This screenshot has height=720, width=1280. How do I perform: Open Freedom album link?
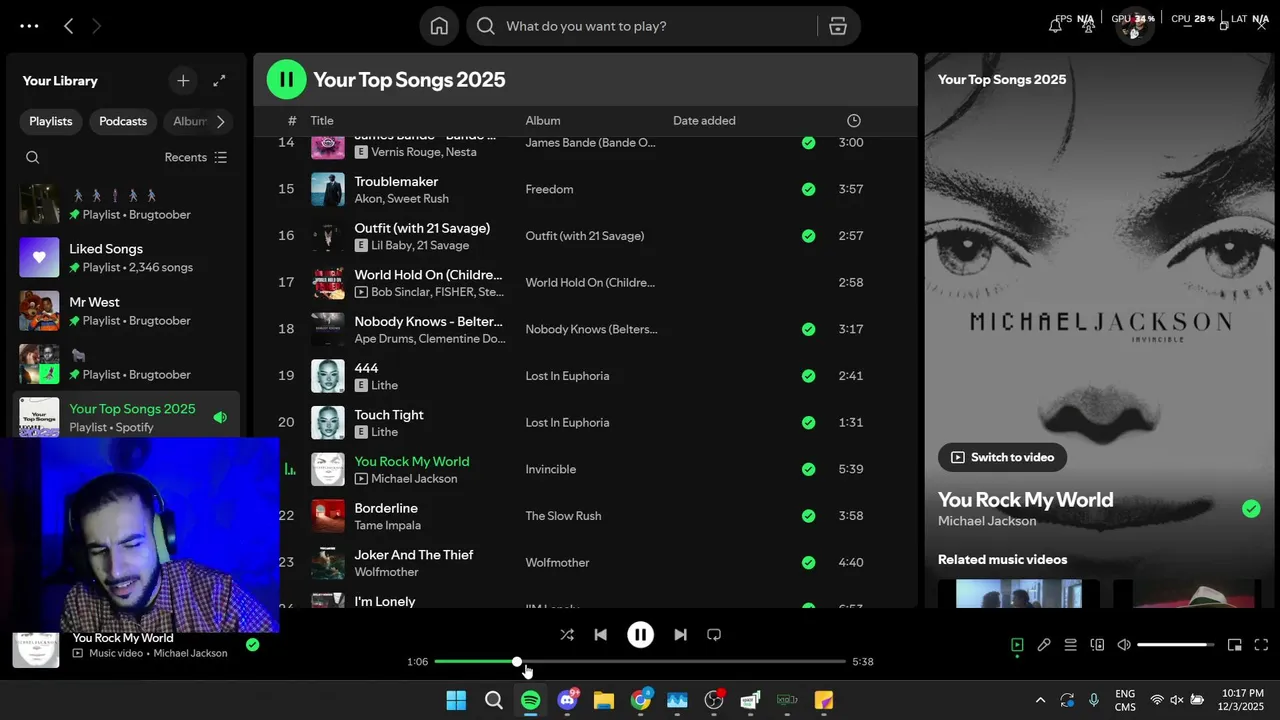[x=549, y=189]
